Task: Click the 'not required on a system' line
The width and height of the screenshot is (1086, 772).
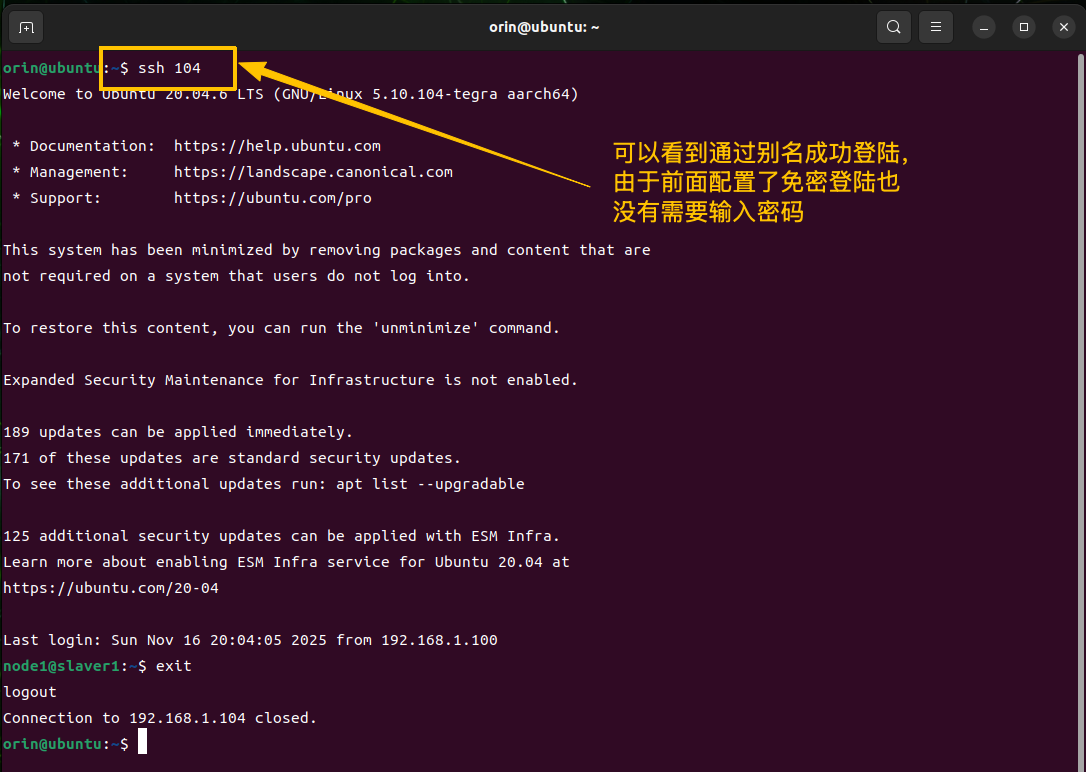Action: (236, 276)
